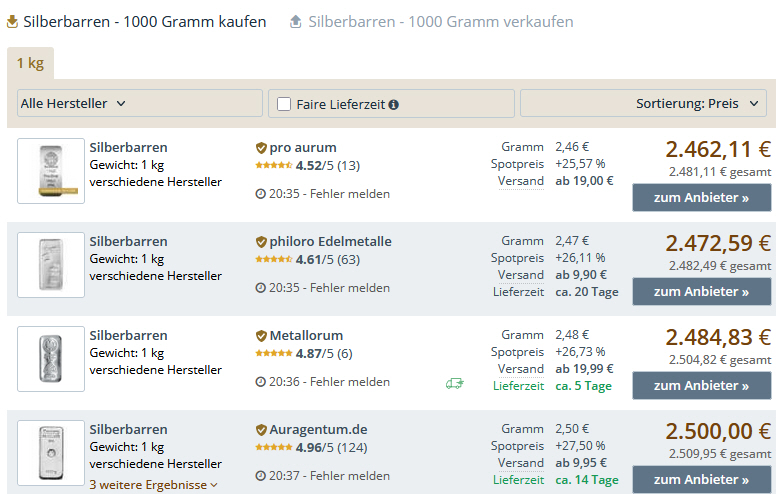This screenshot has width=776, height=494.
Task: Expand 3 weitere Ergebnisse
Action: tap(153, 485)
